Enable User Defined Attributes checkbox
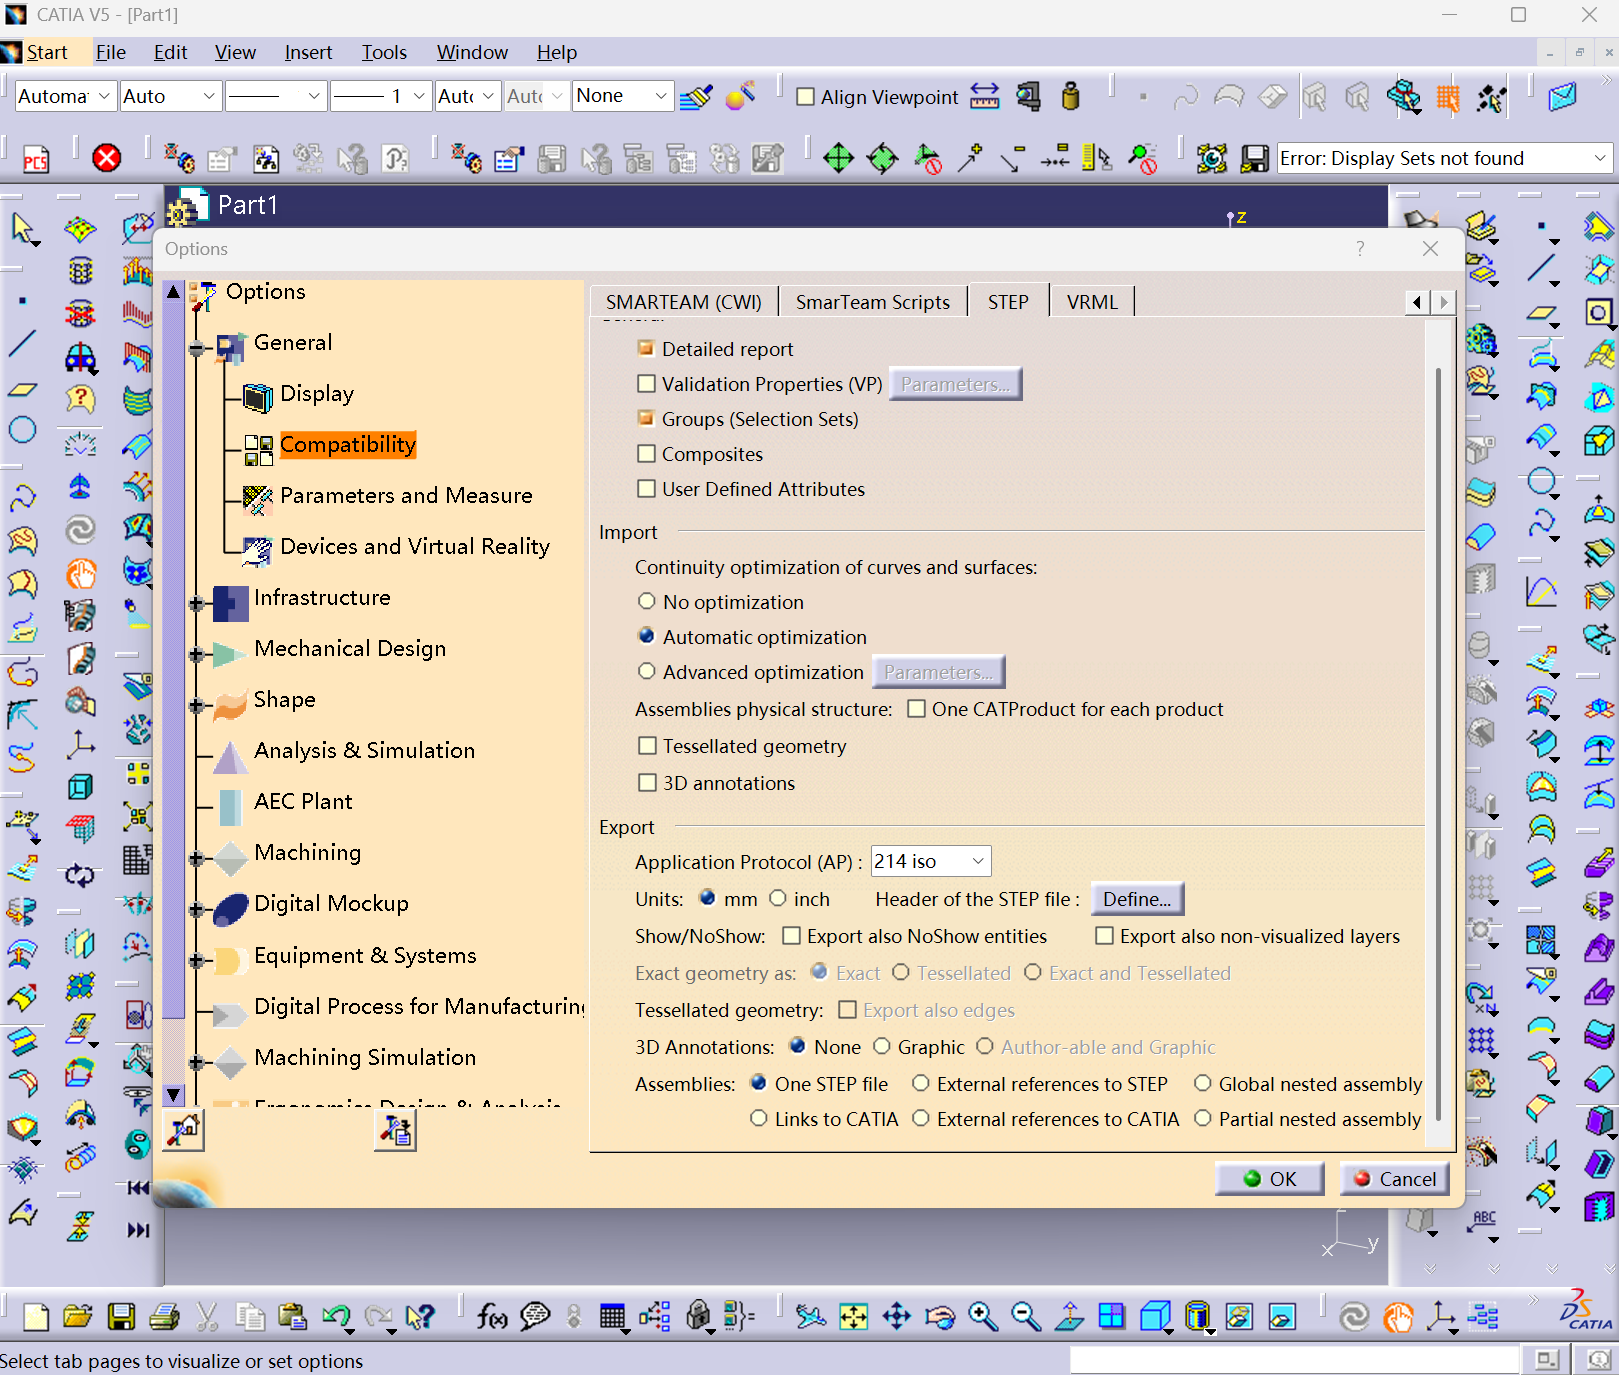Screen dimensions: 1619x1375 (x=646, y=488)
